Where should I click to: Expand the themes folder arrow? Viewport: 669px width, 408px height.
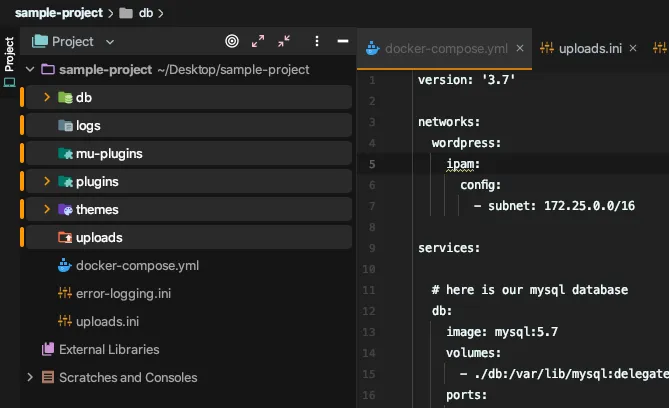[x=47, y=210]
